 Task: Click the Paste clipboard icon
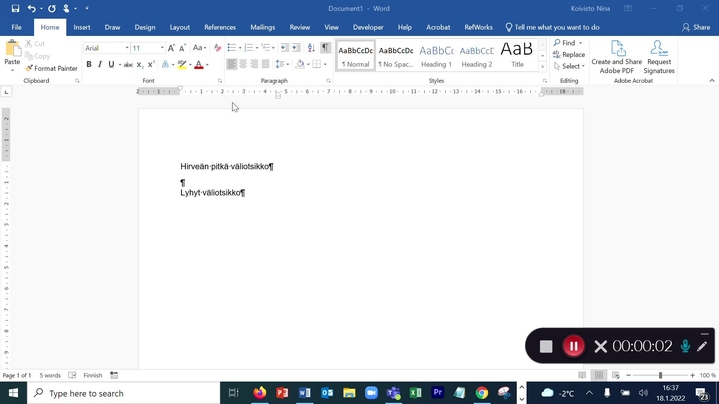click(12, 49)
